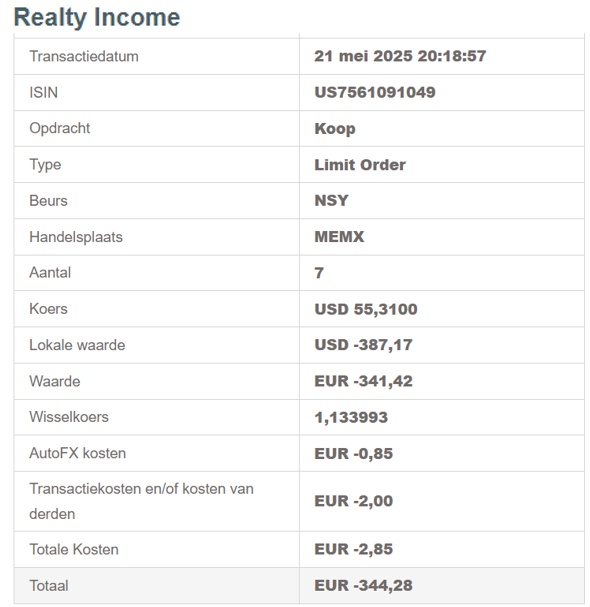Select the Limit Order type value

point(360,165)
